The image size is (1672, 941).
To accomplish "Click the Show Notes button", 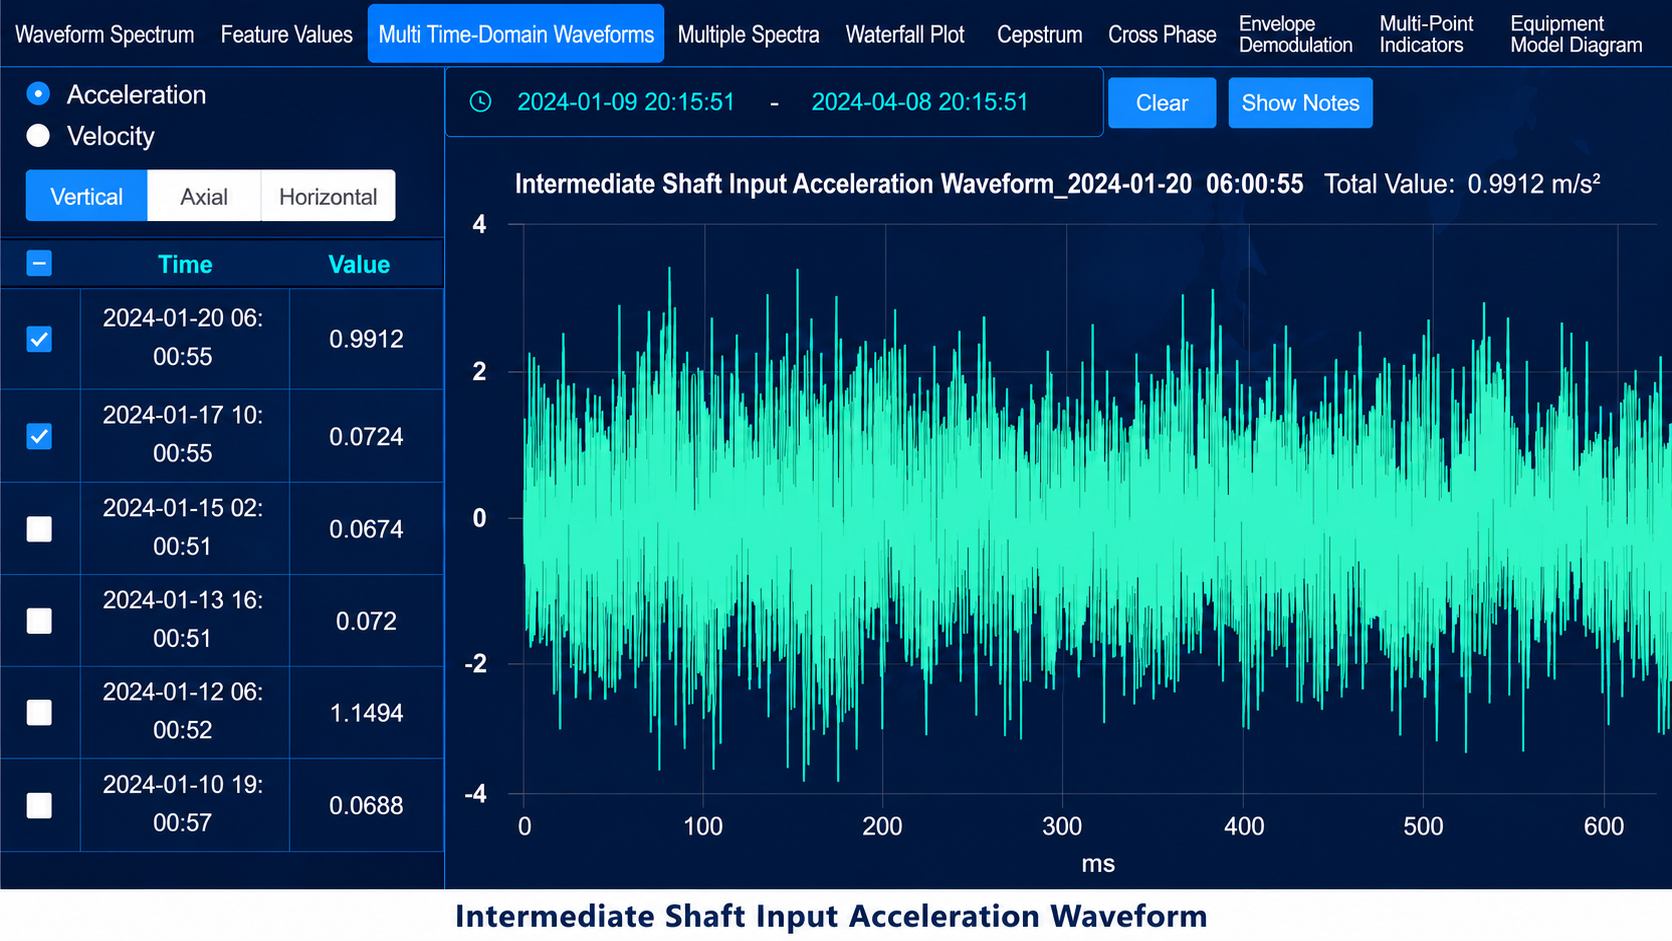I will [x=1300, y=103].
